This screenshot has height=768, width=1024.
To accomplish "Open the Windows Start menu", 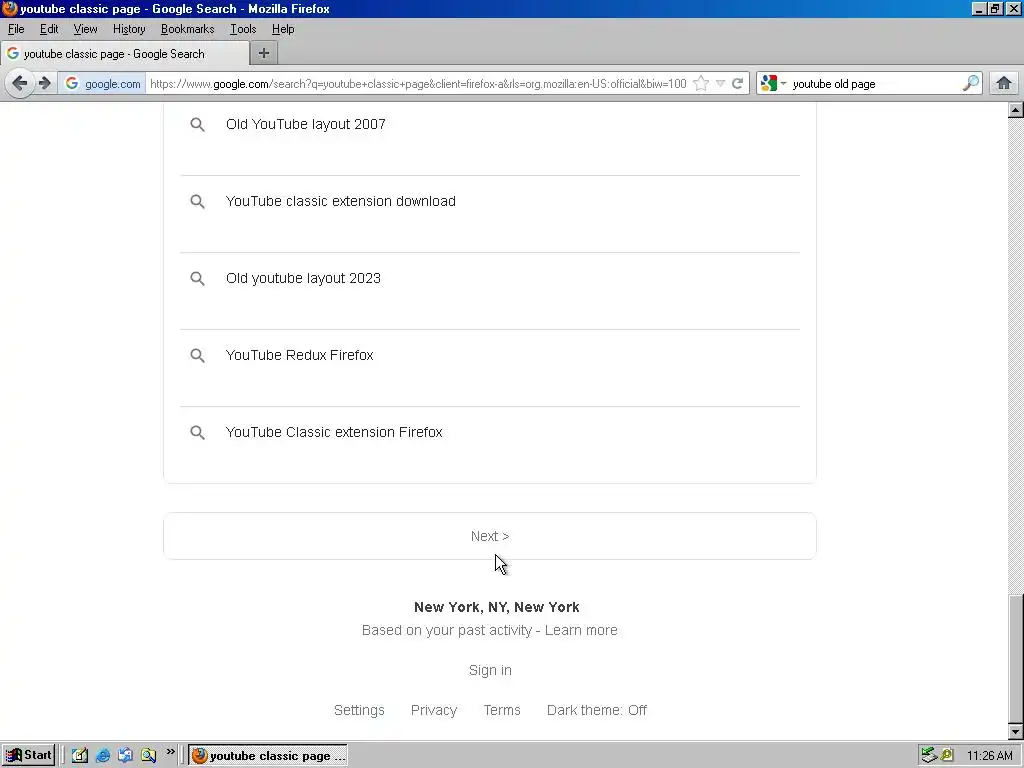I will tap(28, 756).
